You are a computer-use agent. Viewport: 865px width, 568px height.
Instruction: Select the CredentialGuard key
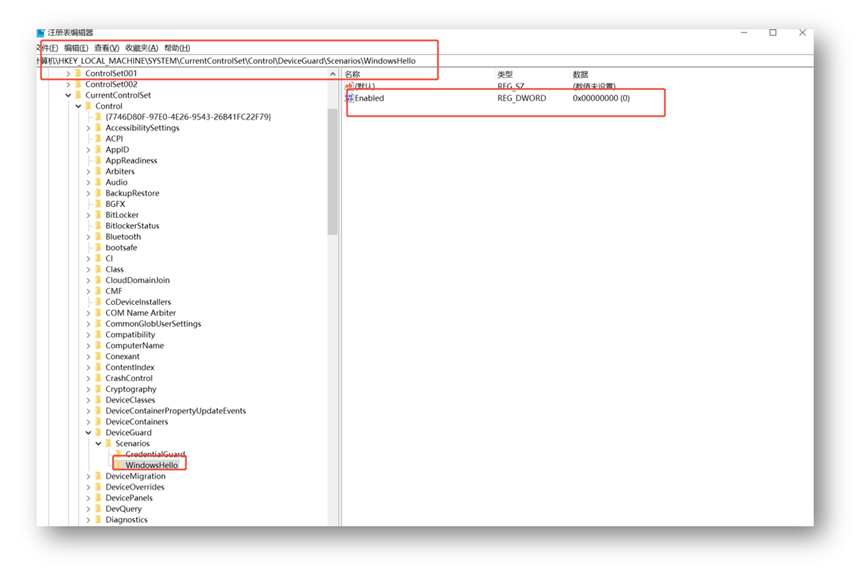(x=155, y=454)
